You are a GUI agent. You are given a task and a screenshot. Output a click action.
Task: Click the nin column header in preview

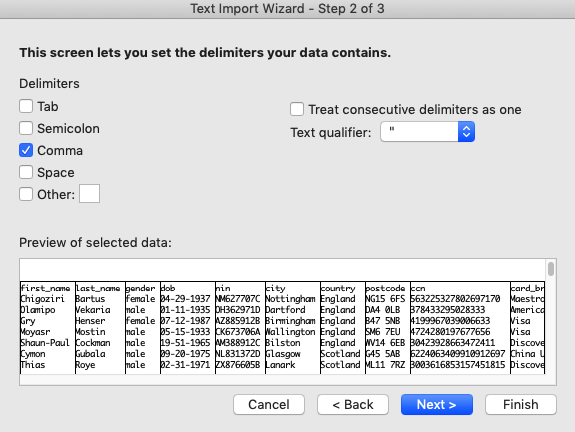coord(223,288)
